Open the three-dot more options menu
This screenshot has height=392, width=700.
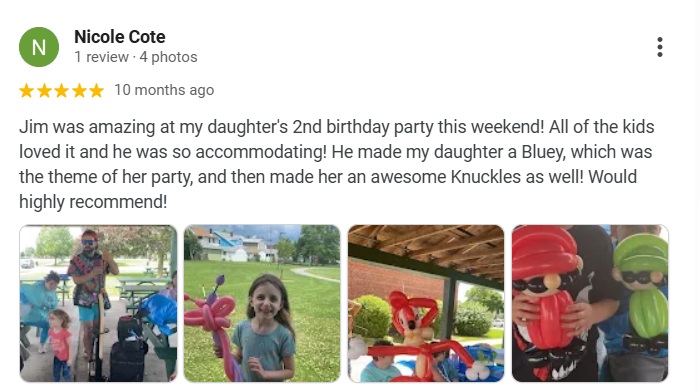(x=659, y=47)
